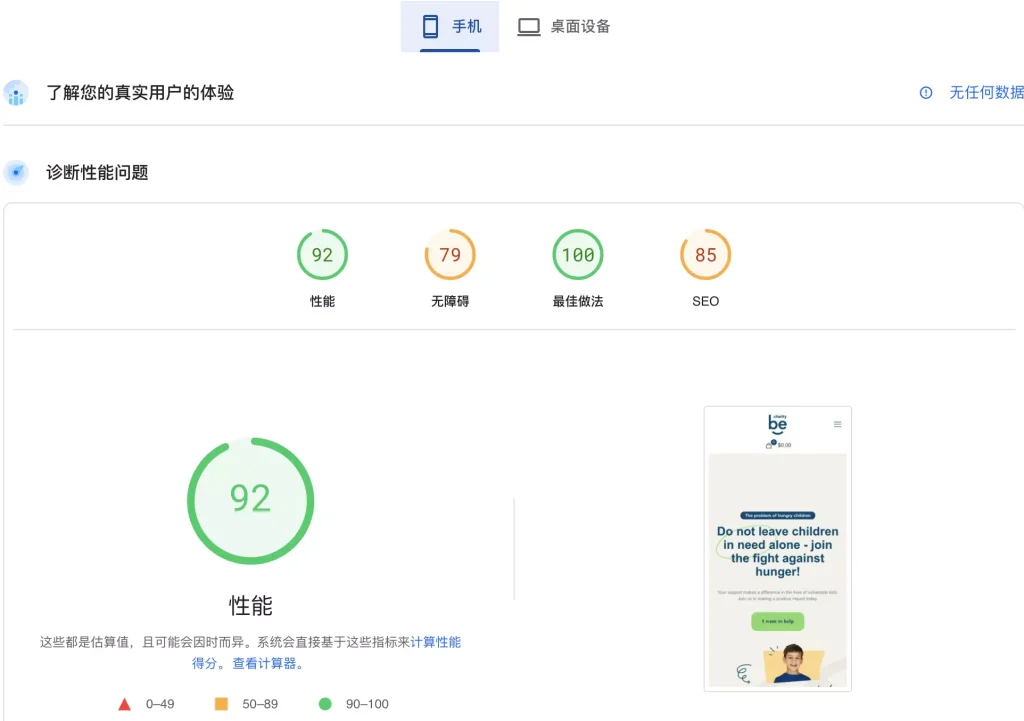Screen dimensions: 1024x721
Task: Click the phone icon on the 手机 tab
Action: pyautogui.click(x=431, y=26)
